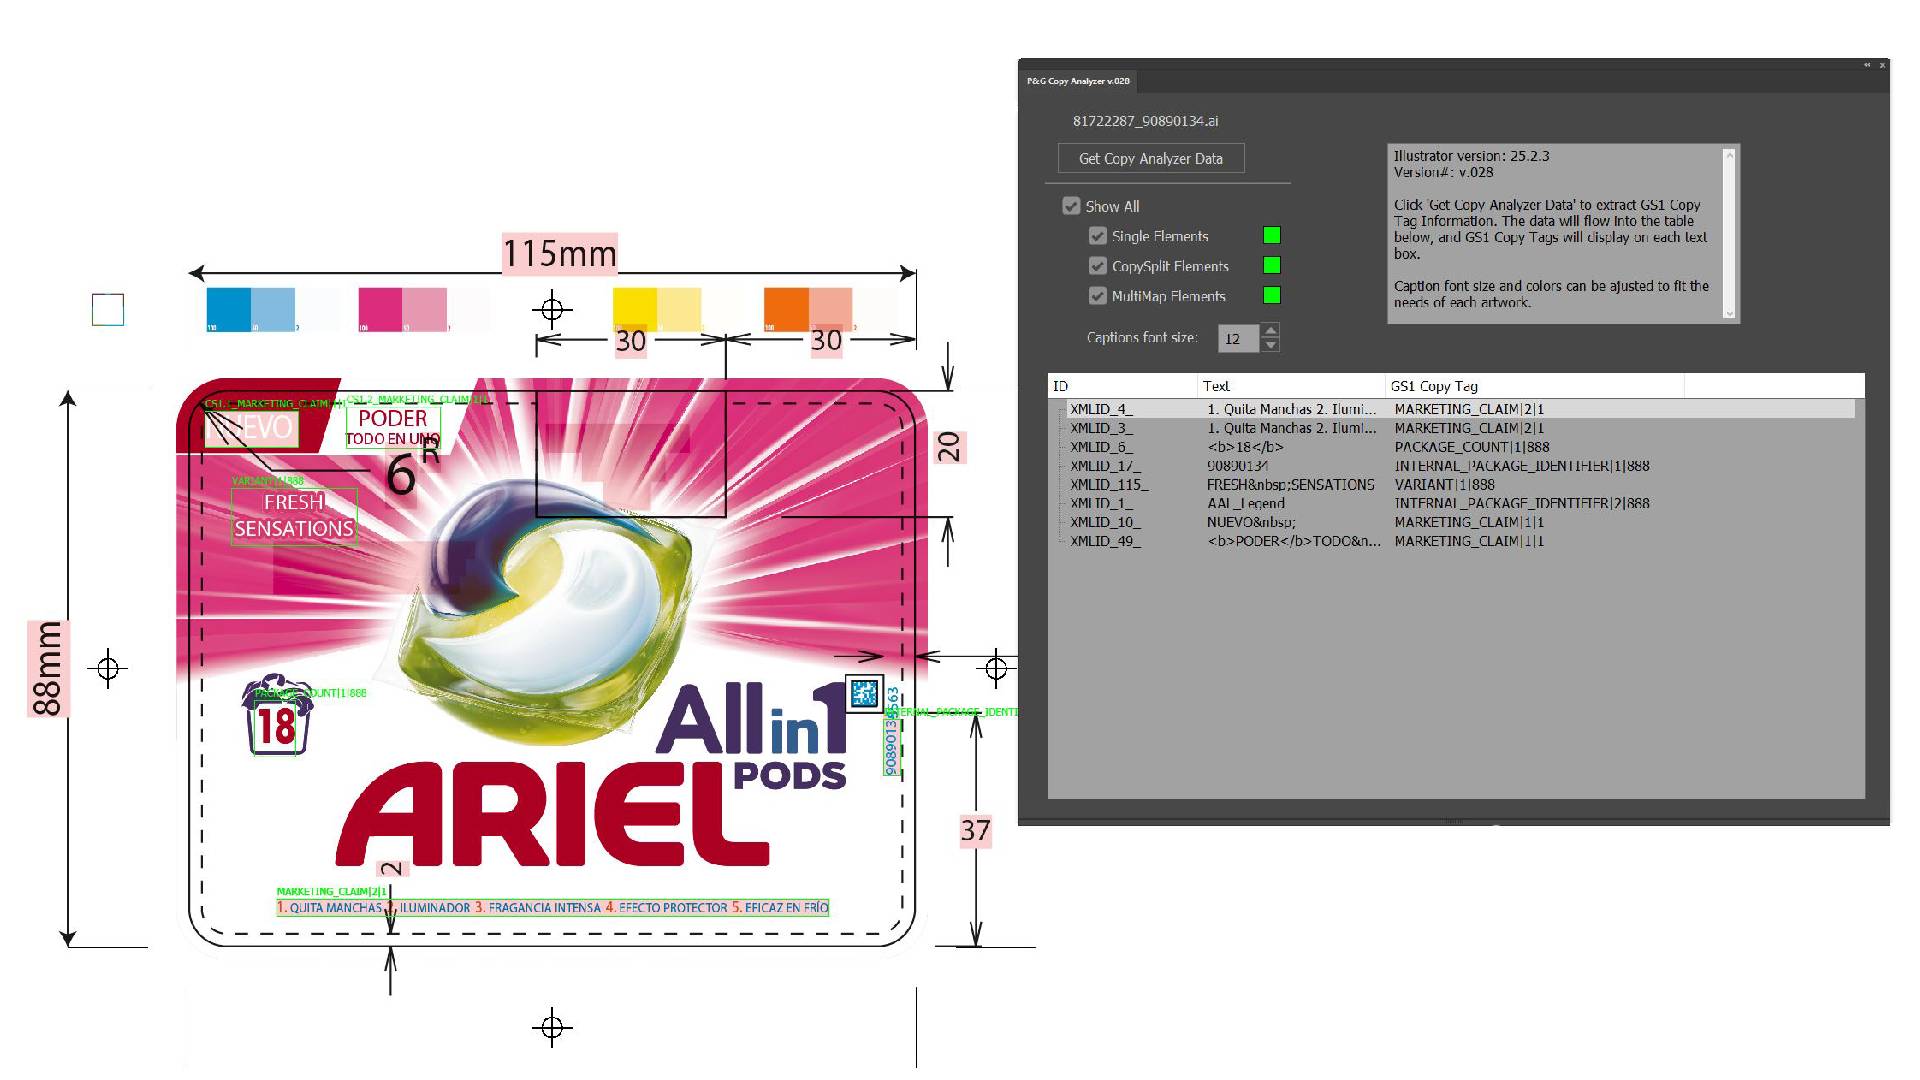
Task: Close the P&G Copy Analyzer panel
Action: pos(1882,65)
